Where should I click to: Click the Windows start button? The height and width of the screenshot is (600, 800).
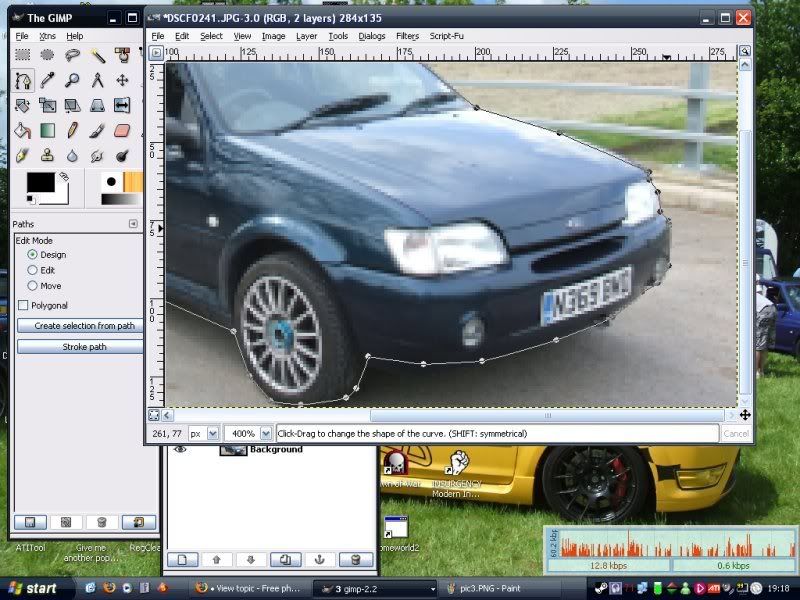pyautogui.click(x=35, y=589)
